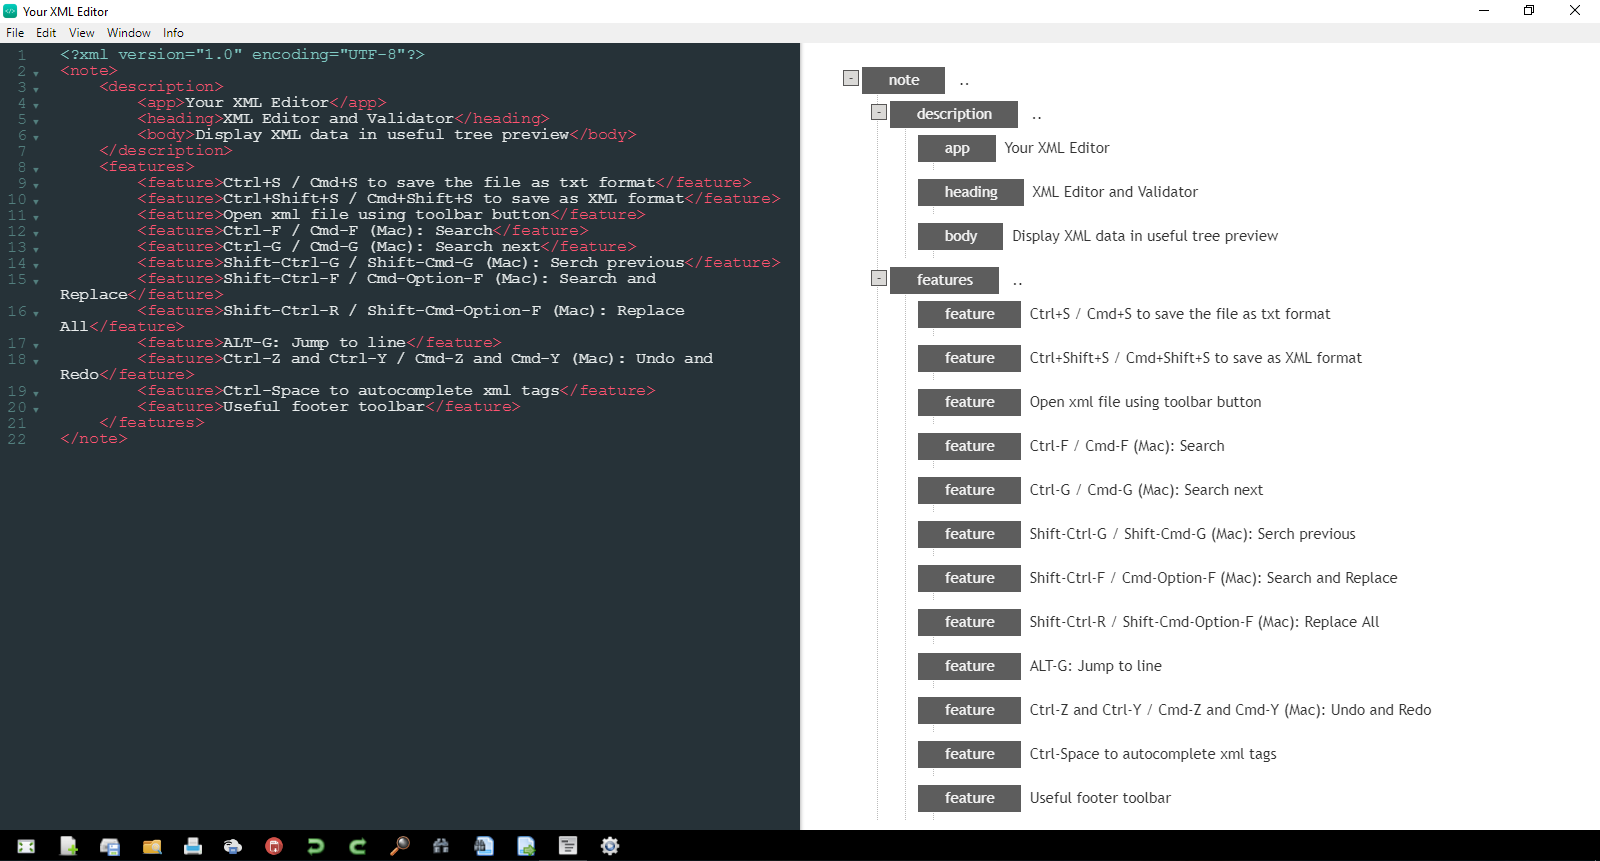1600x861 pixels.
Task: Click fold arrow on line 20 footer toolbar feature
Action: [x=36, y=410]
